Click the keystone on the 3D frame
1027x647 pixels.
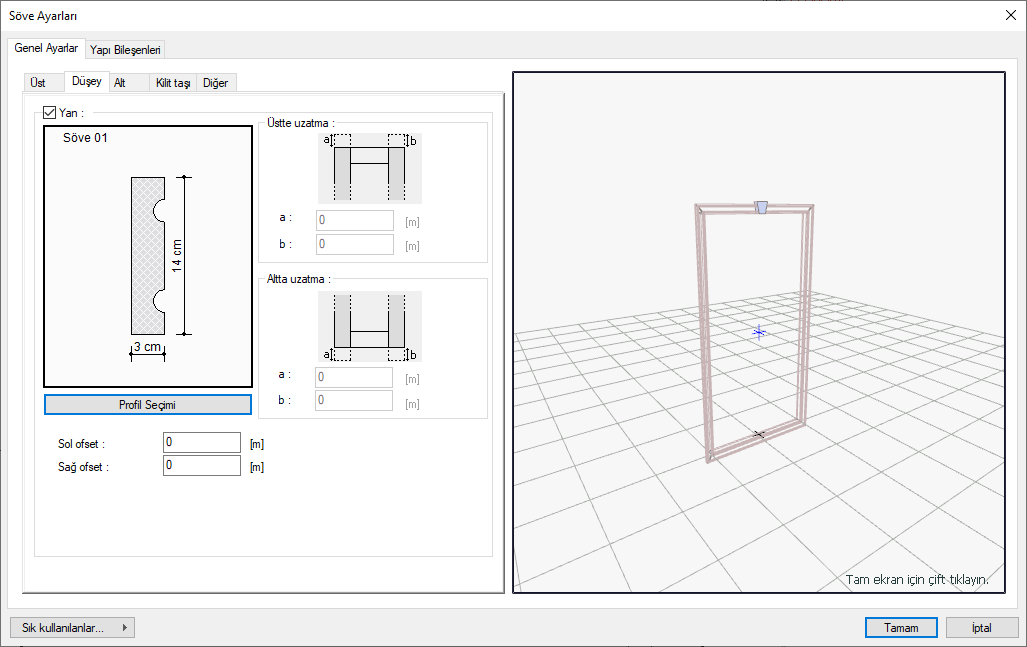pos(760,207)
